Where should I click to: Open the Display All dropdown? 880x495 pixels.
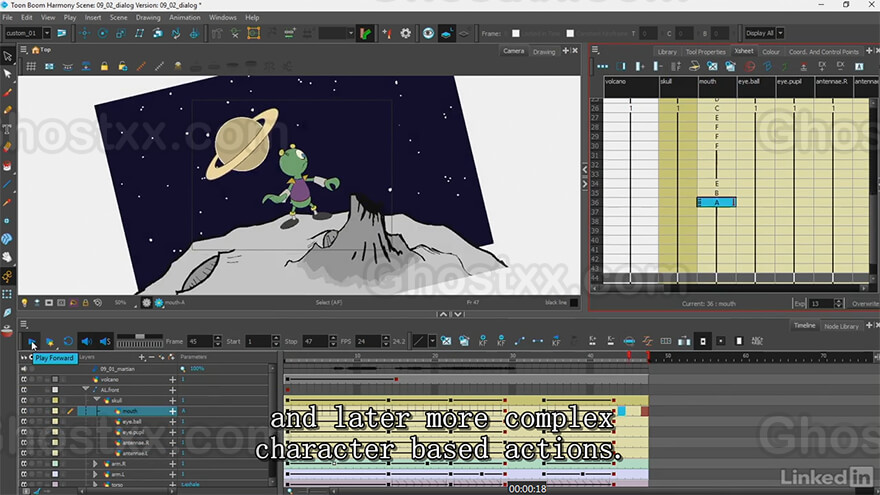pos(780,33)
